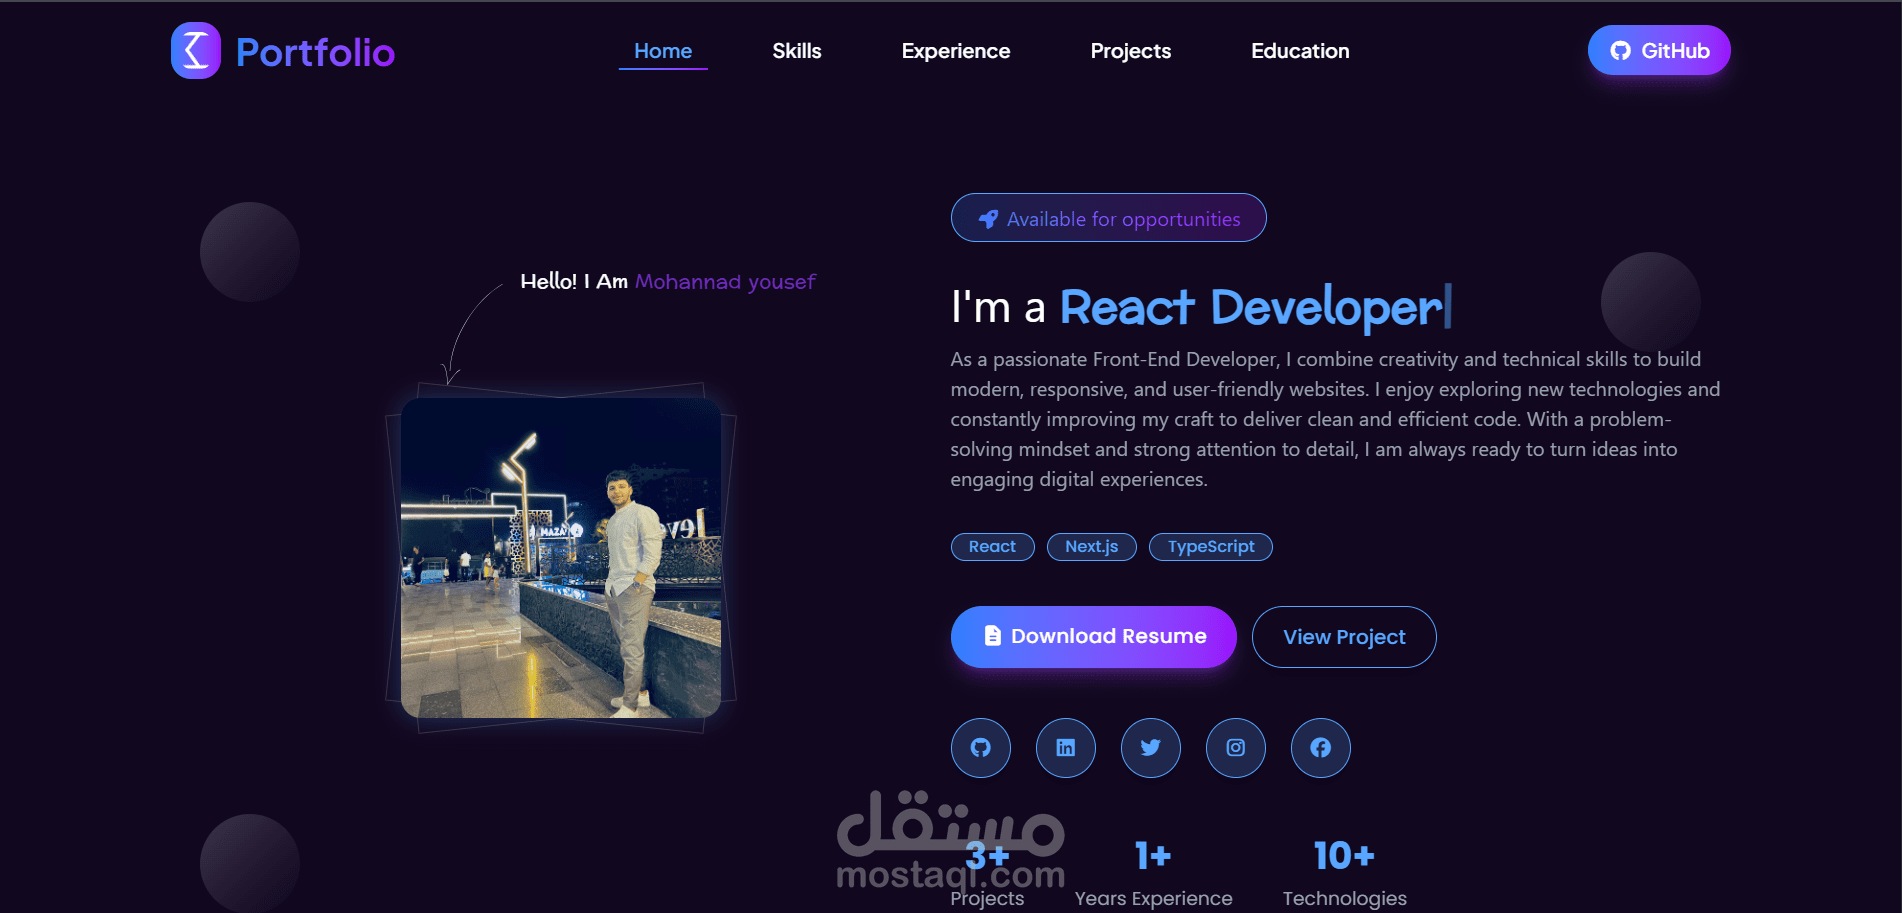Click the Portfolio logo icon
The width and height of the screenshot is (1902, 913).
[x=196, y=51]
